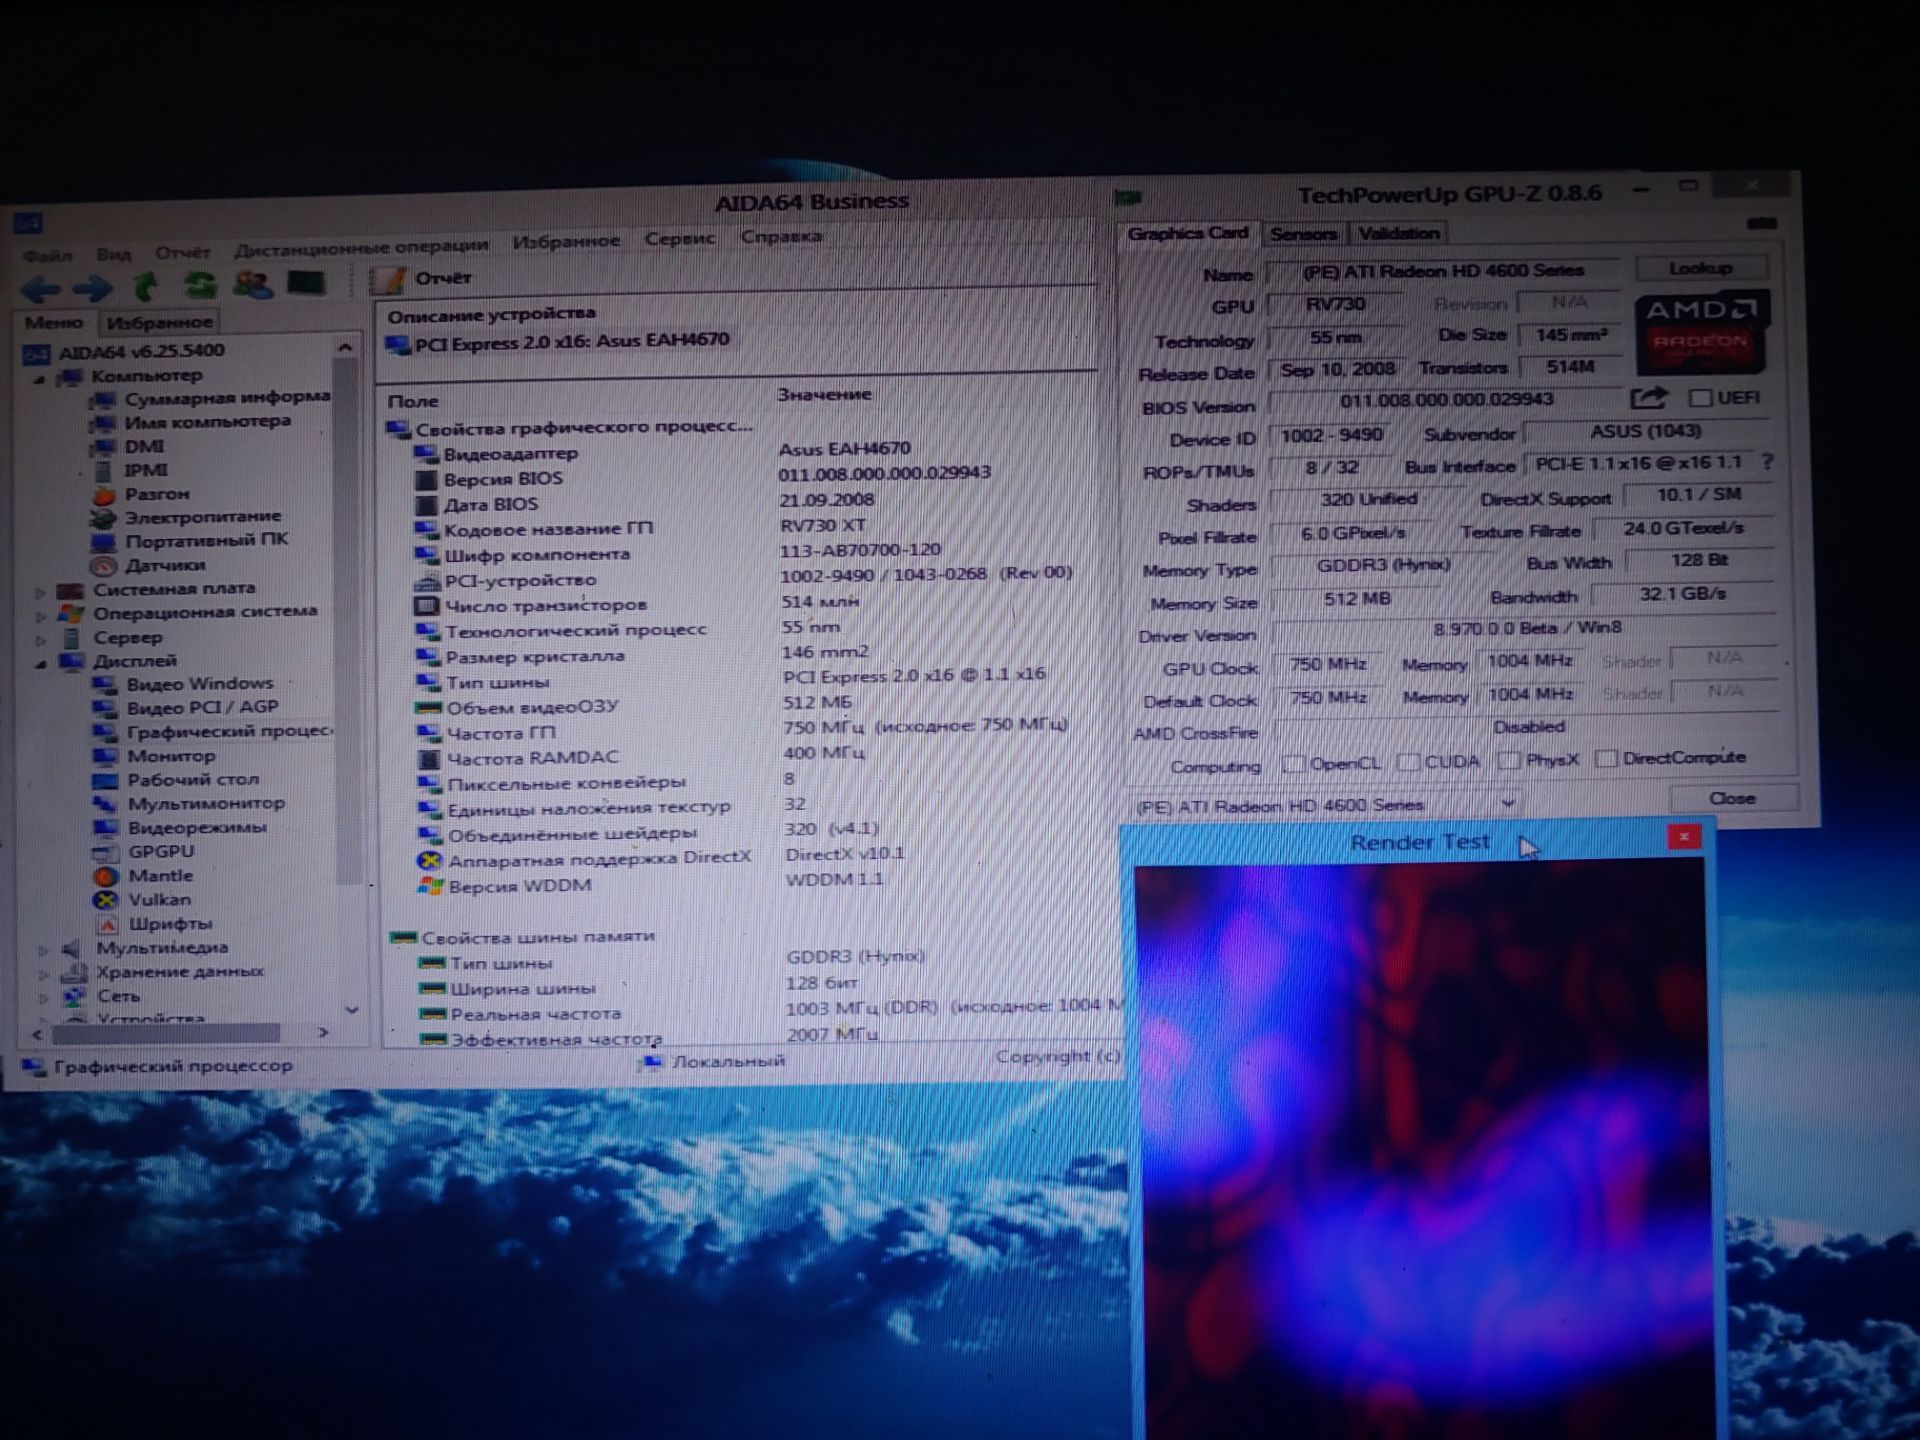Click the AMD Radeon logo in GPU-Z

coord(1701,332)
